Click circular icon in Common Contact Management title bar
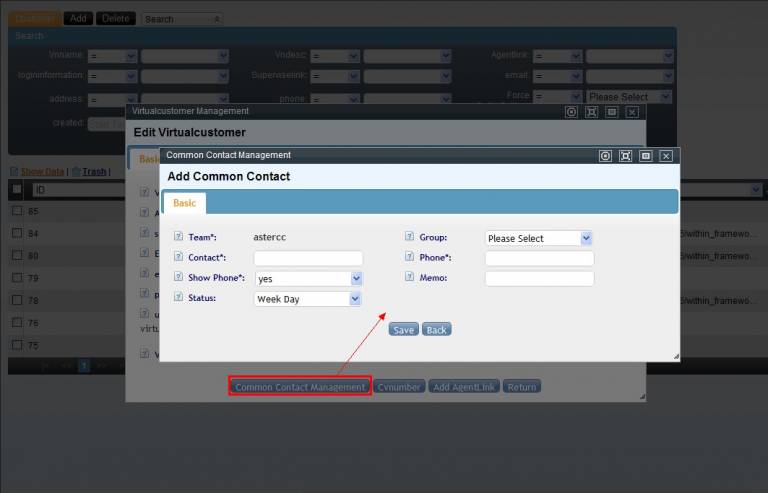 pos(605,156)
